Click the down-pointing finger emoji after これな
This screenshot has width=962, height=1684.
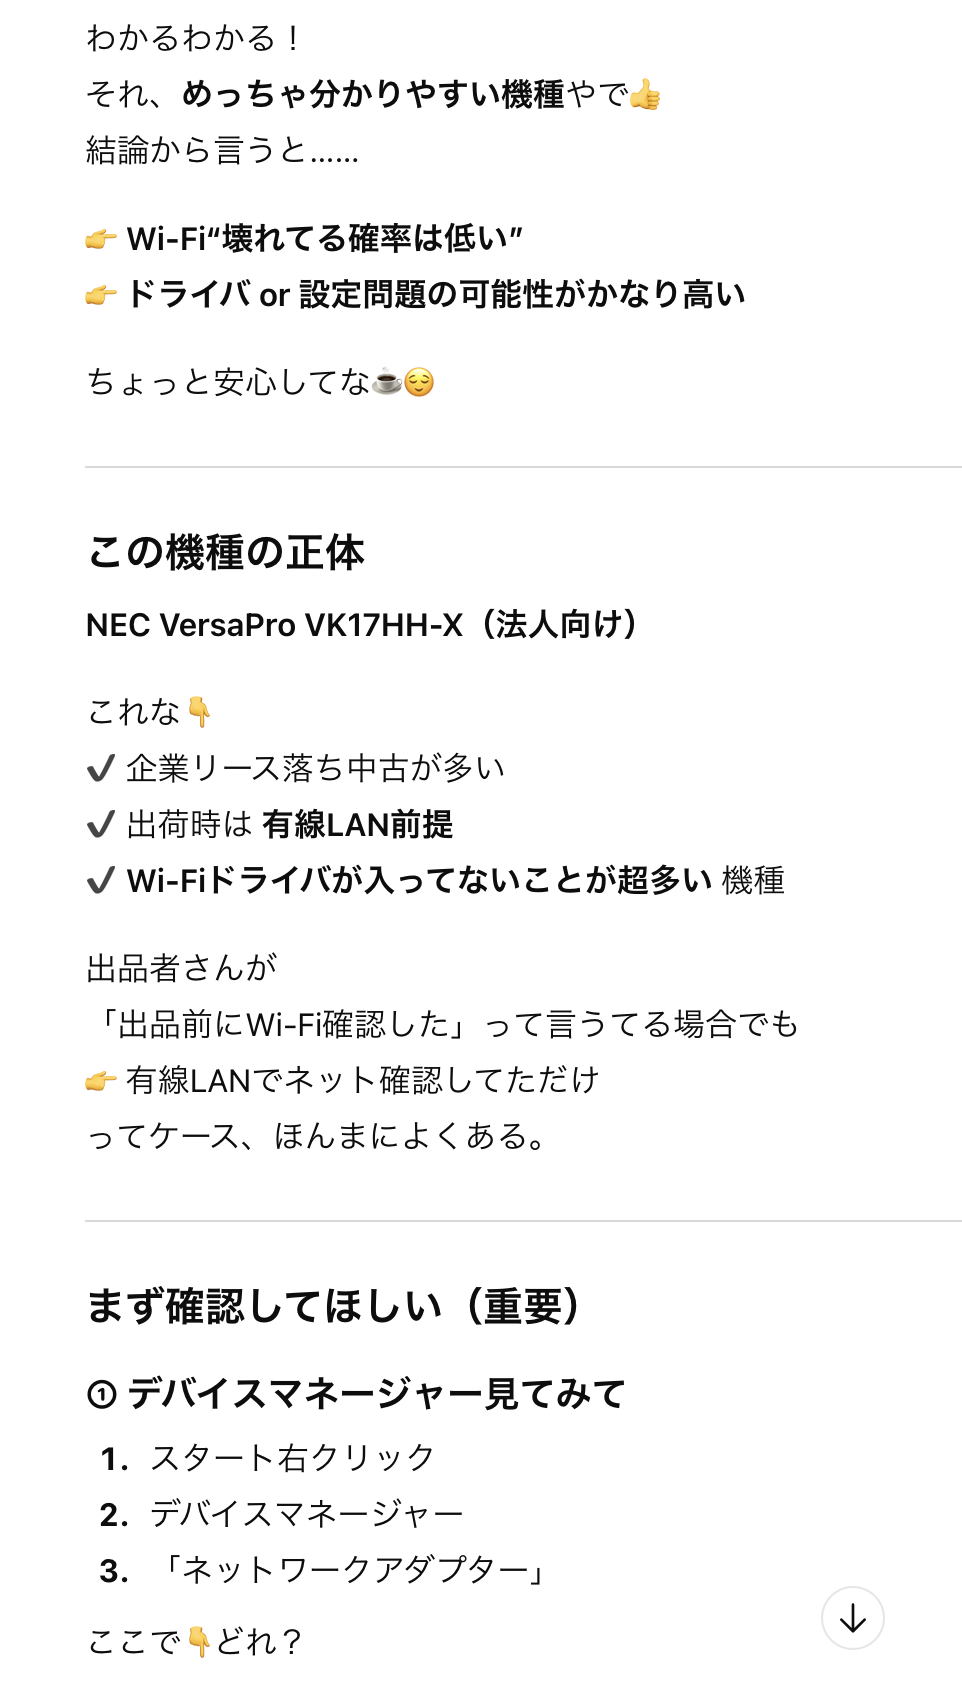click(x=199, y=712)
